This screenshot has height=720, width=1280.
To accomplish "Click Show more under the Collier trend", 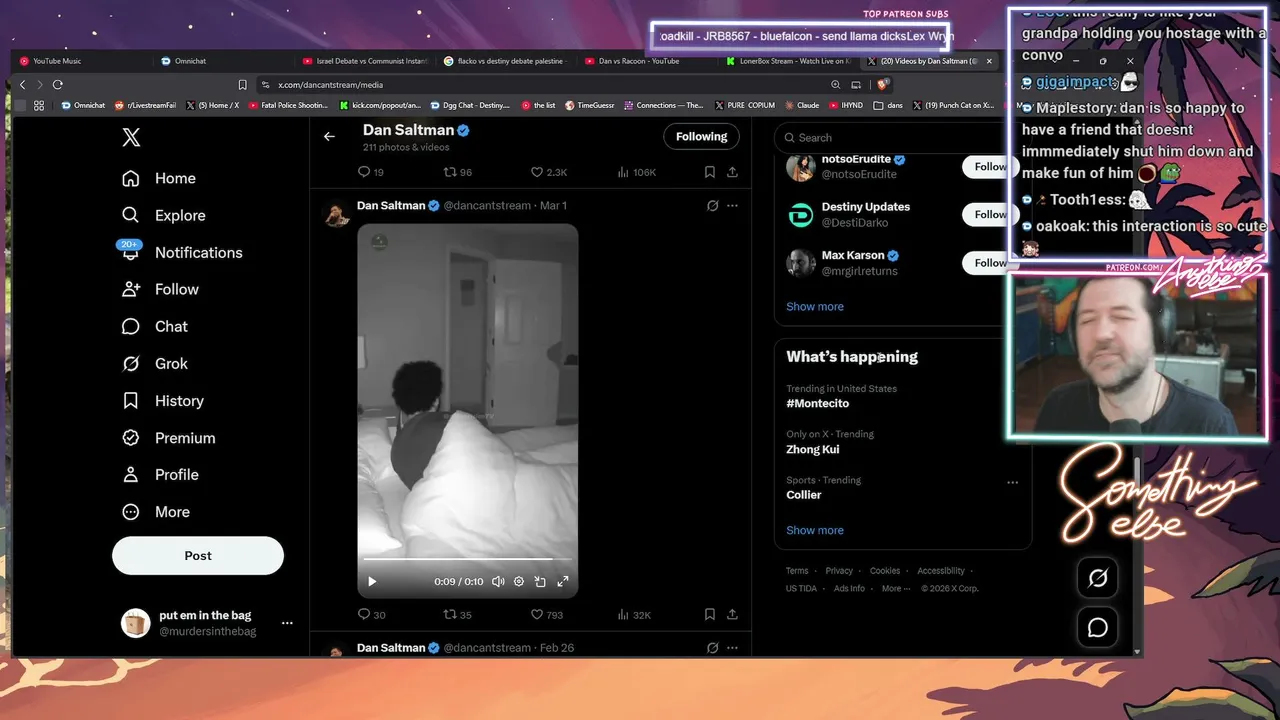I will click(x=815, y=530).
